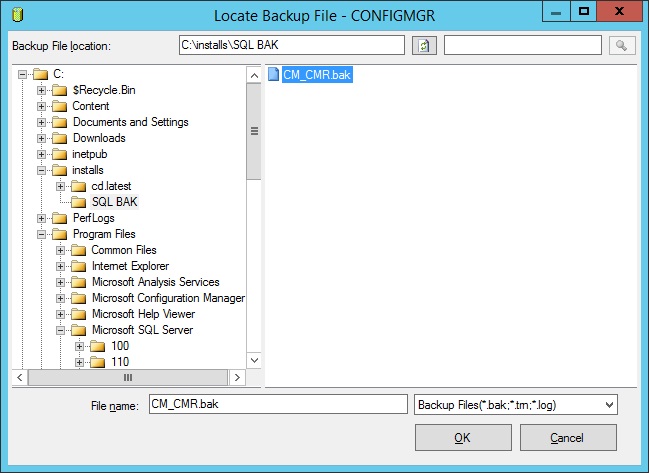
Task: Click the search magnifier icon
Action: [x=621, y=46]
